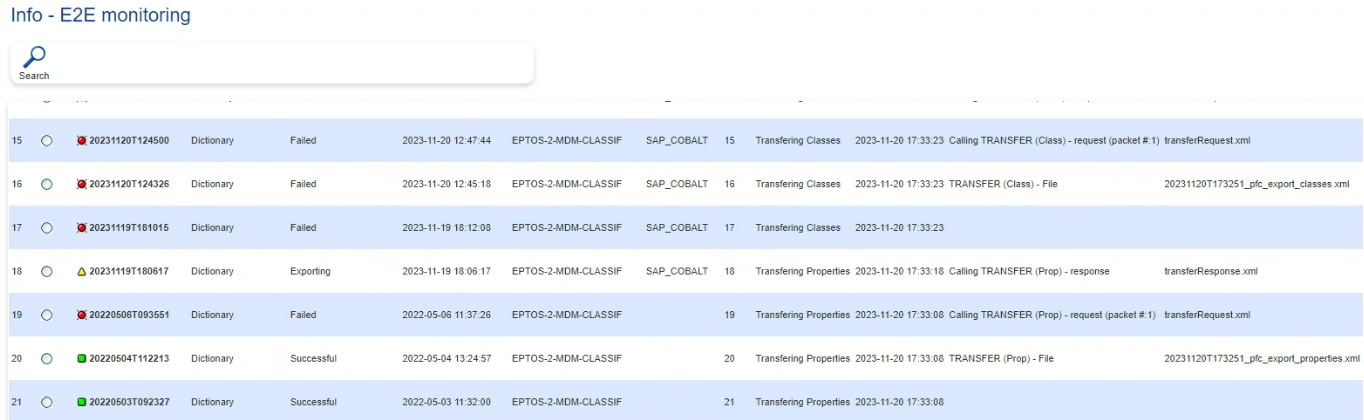The image size is (1364, 420).
Task: Click red failed status icon for 20231120T124500
Action: [82, 141]
